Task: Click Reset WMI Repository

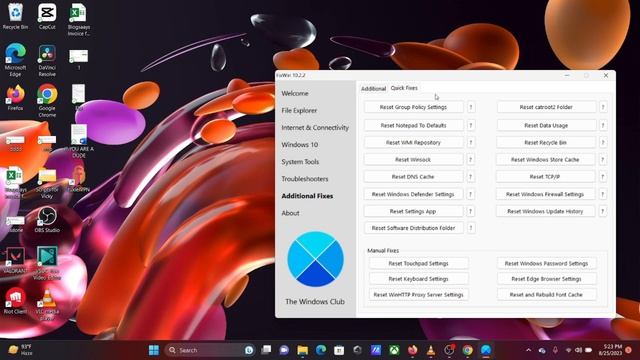Action: pos(413,142)
